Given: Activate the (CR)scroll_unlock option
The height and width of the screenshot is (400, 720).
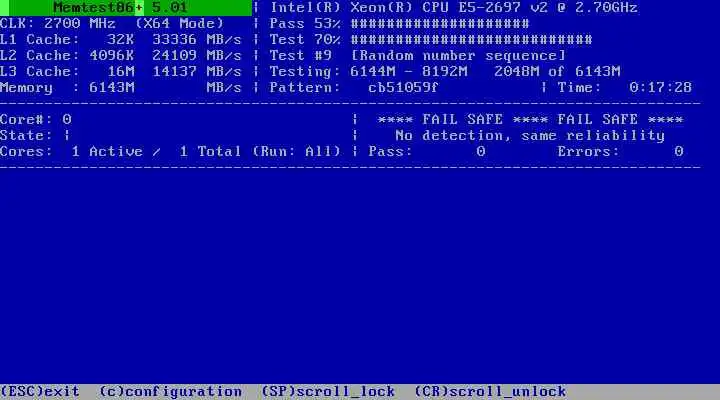Looking at the screenshot, I should 490,392.
